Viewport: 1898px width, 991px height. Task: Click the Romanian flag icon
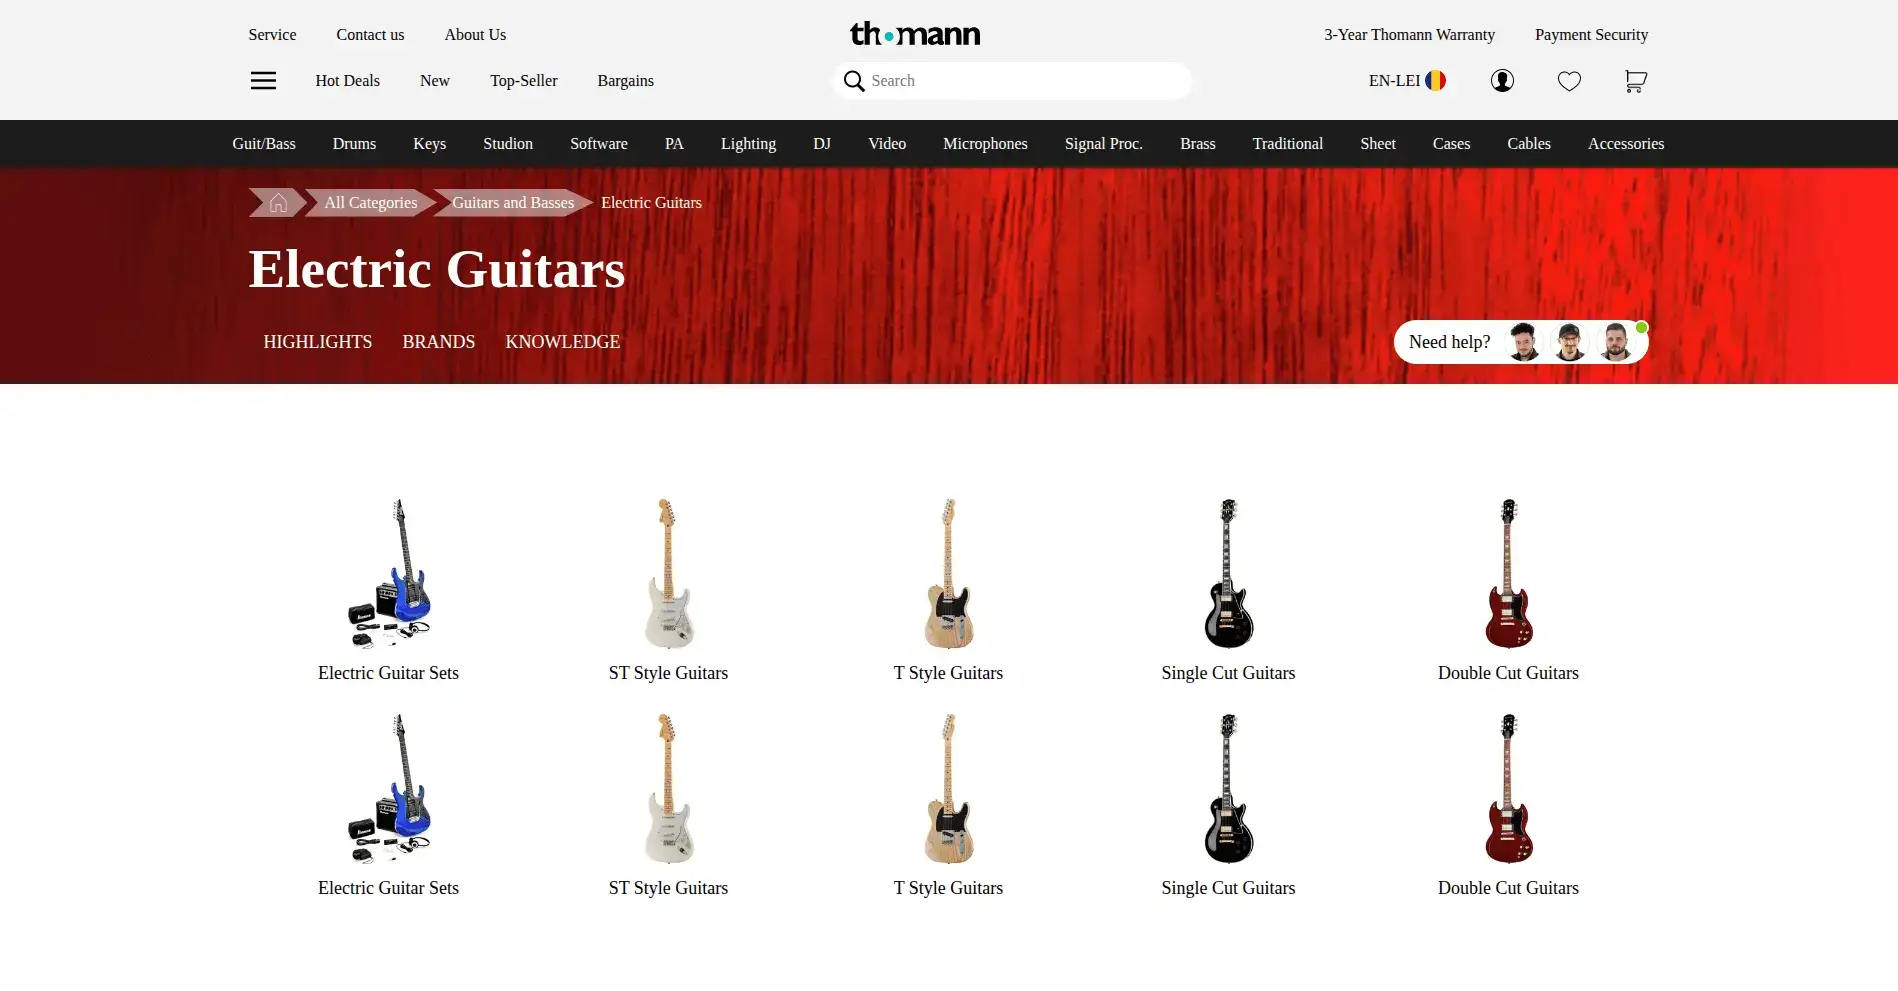pos(1436,81)
